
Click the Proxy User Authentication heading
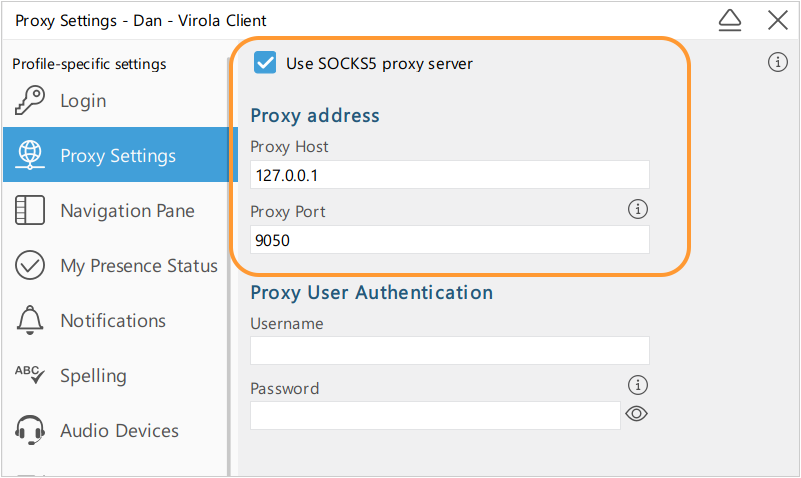[x=371, y=293]
